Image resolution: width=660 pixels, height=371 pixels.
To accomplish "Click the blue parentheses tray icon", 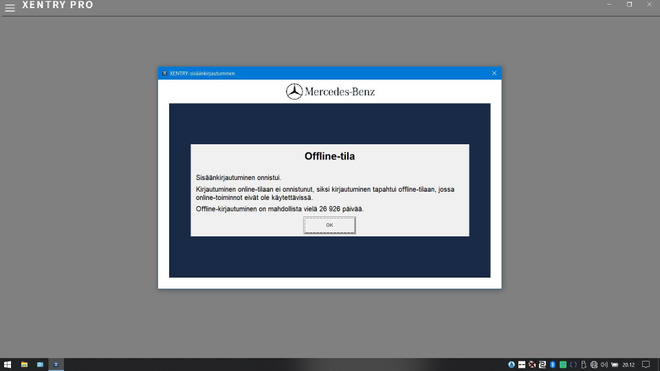I will [x=573, y=365].
